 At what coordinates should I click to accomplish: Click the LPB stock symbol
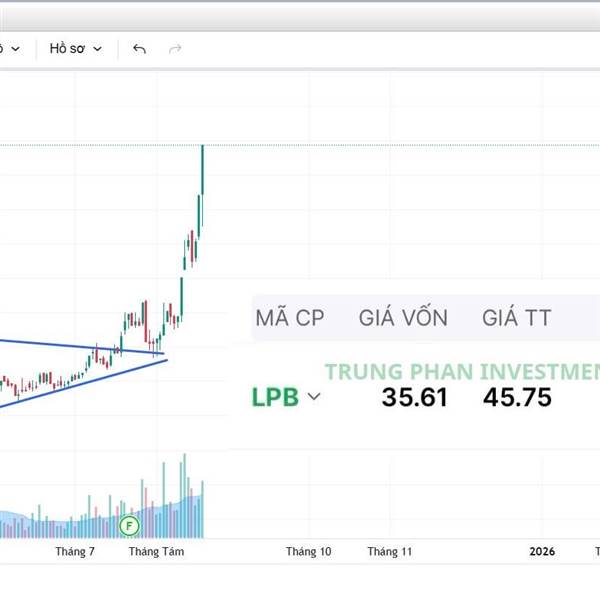point(275,397)
